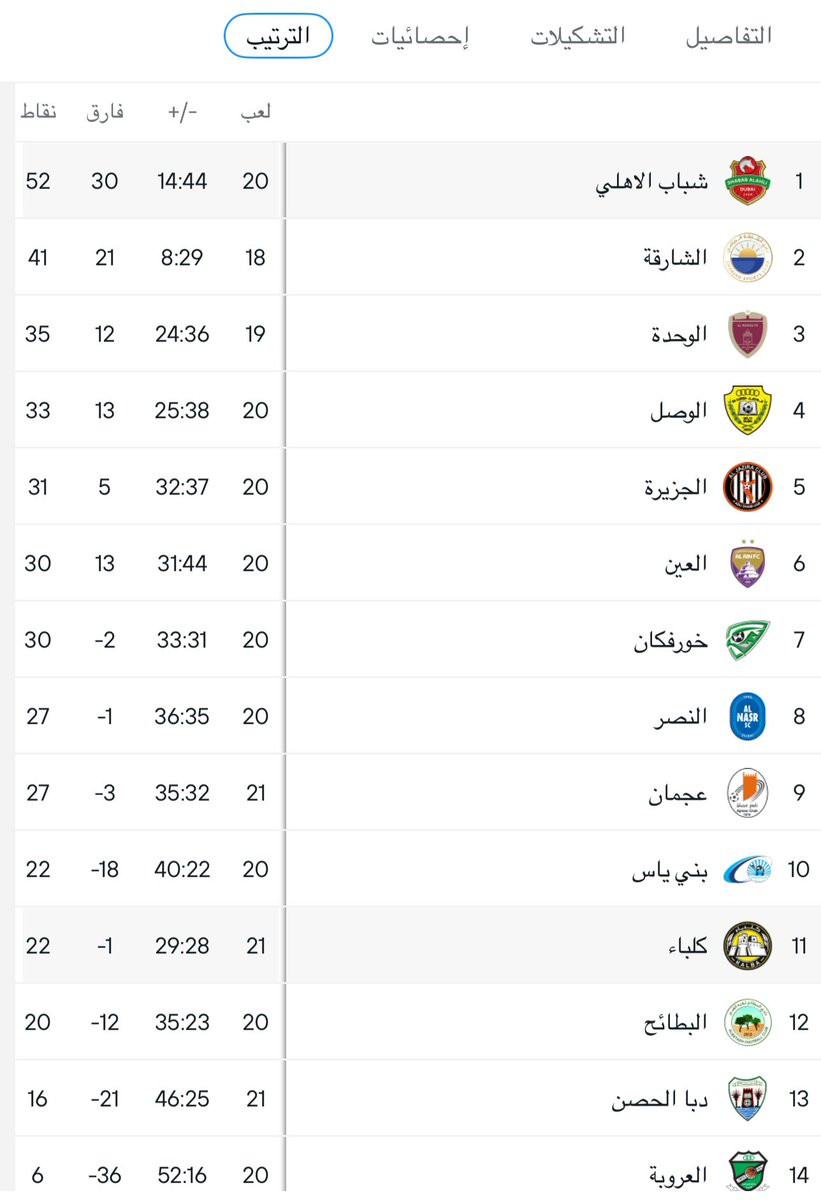Open the Shabab Al Ahli club crest
The image size is (821, 1200).
click(x=747, y=181)
